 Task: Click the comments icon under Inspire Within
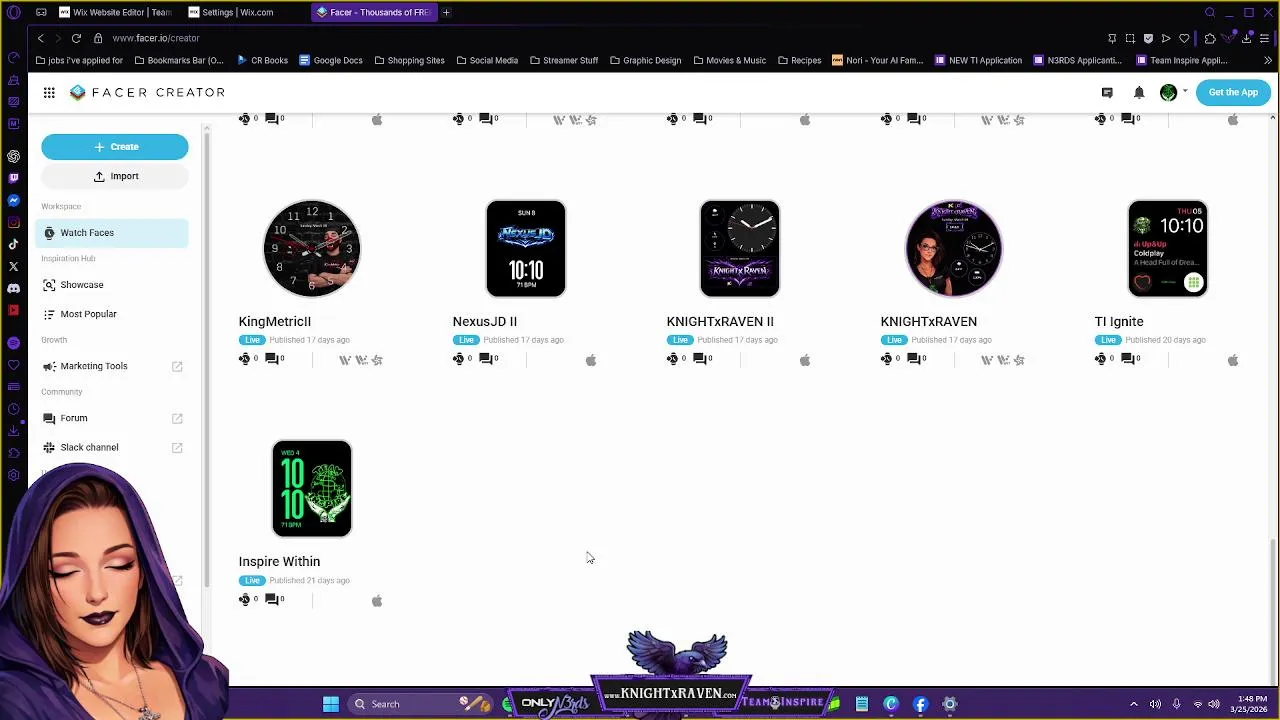[271, 599]
